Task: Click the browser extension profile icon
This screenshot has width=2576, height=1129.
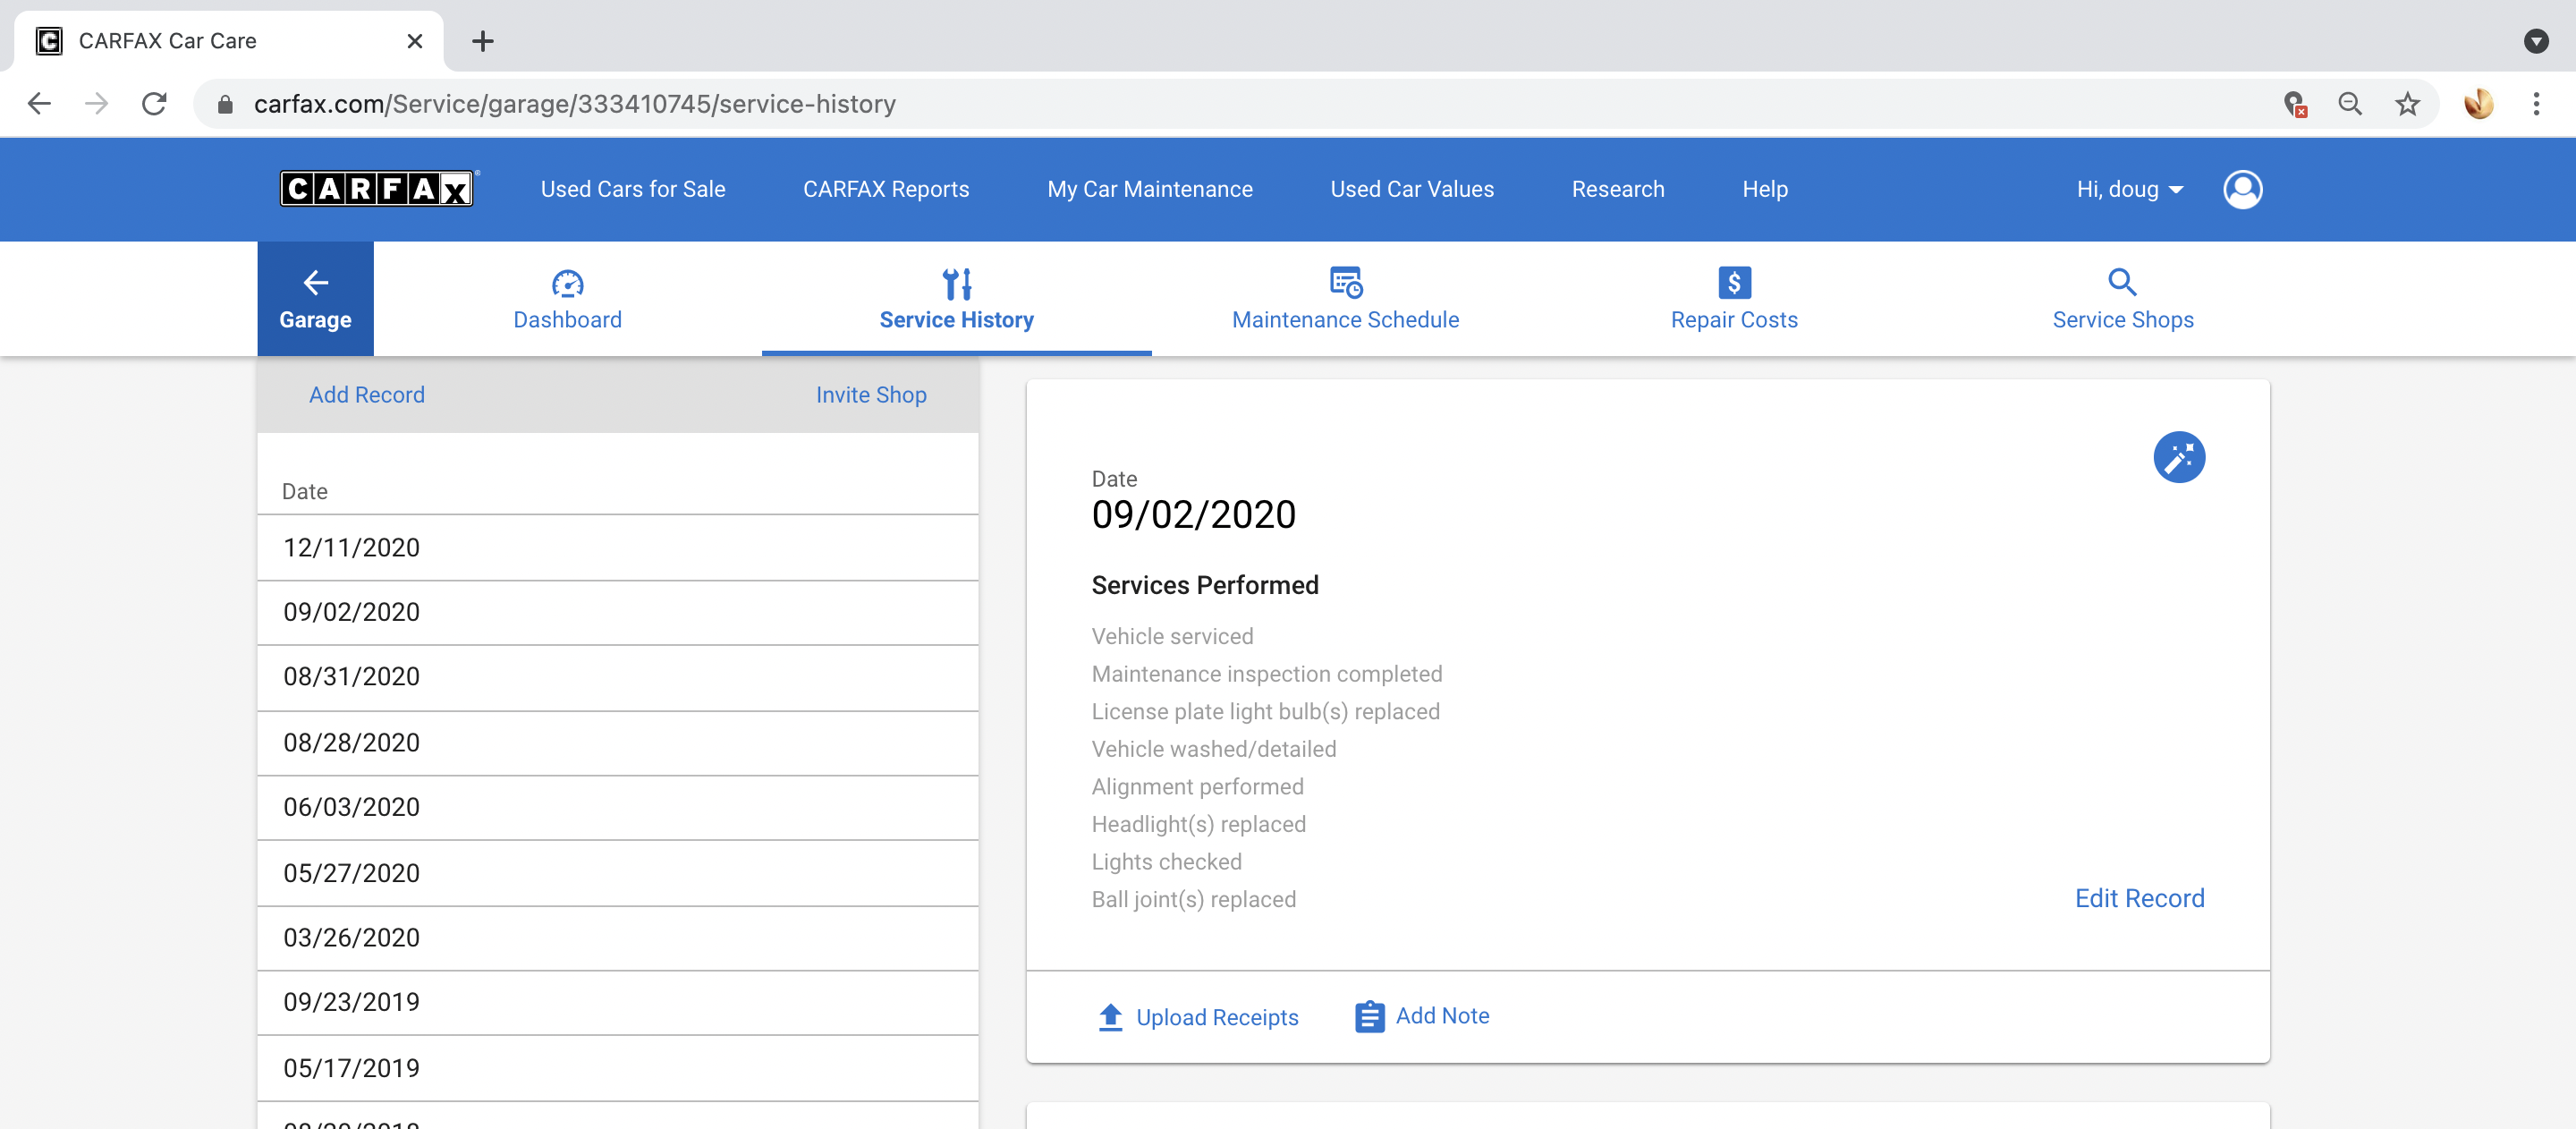Action: (2478, 104)
